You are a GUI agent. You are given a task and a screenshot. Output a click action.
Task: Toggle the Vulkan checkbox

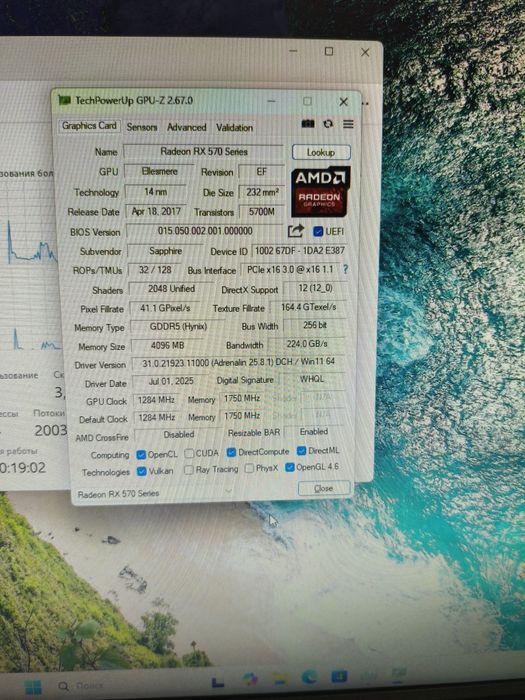coord(142,471)
